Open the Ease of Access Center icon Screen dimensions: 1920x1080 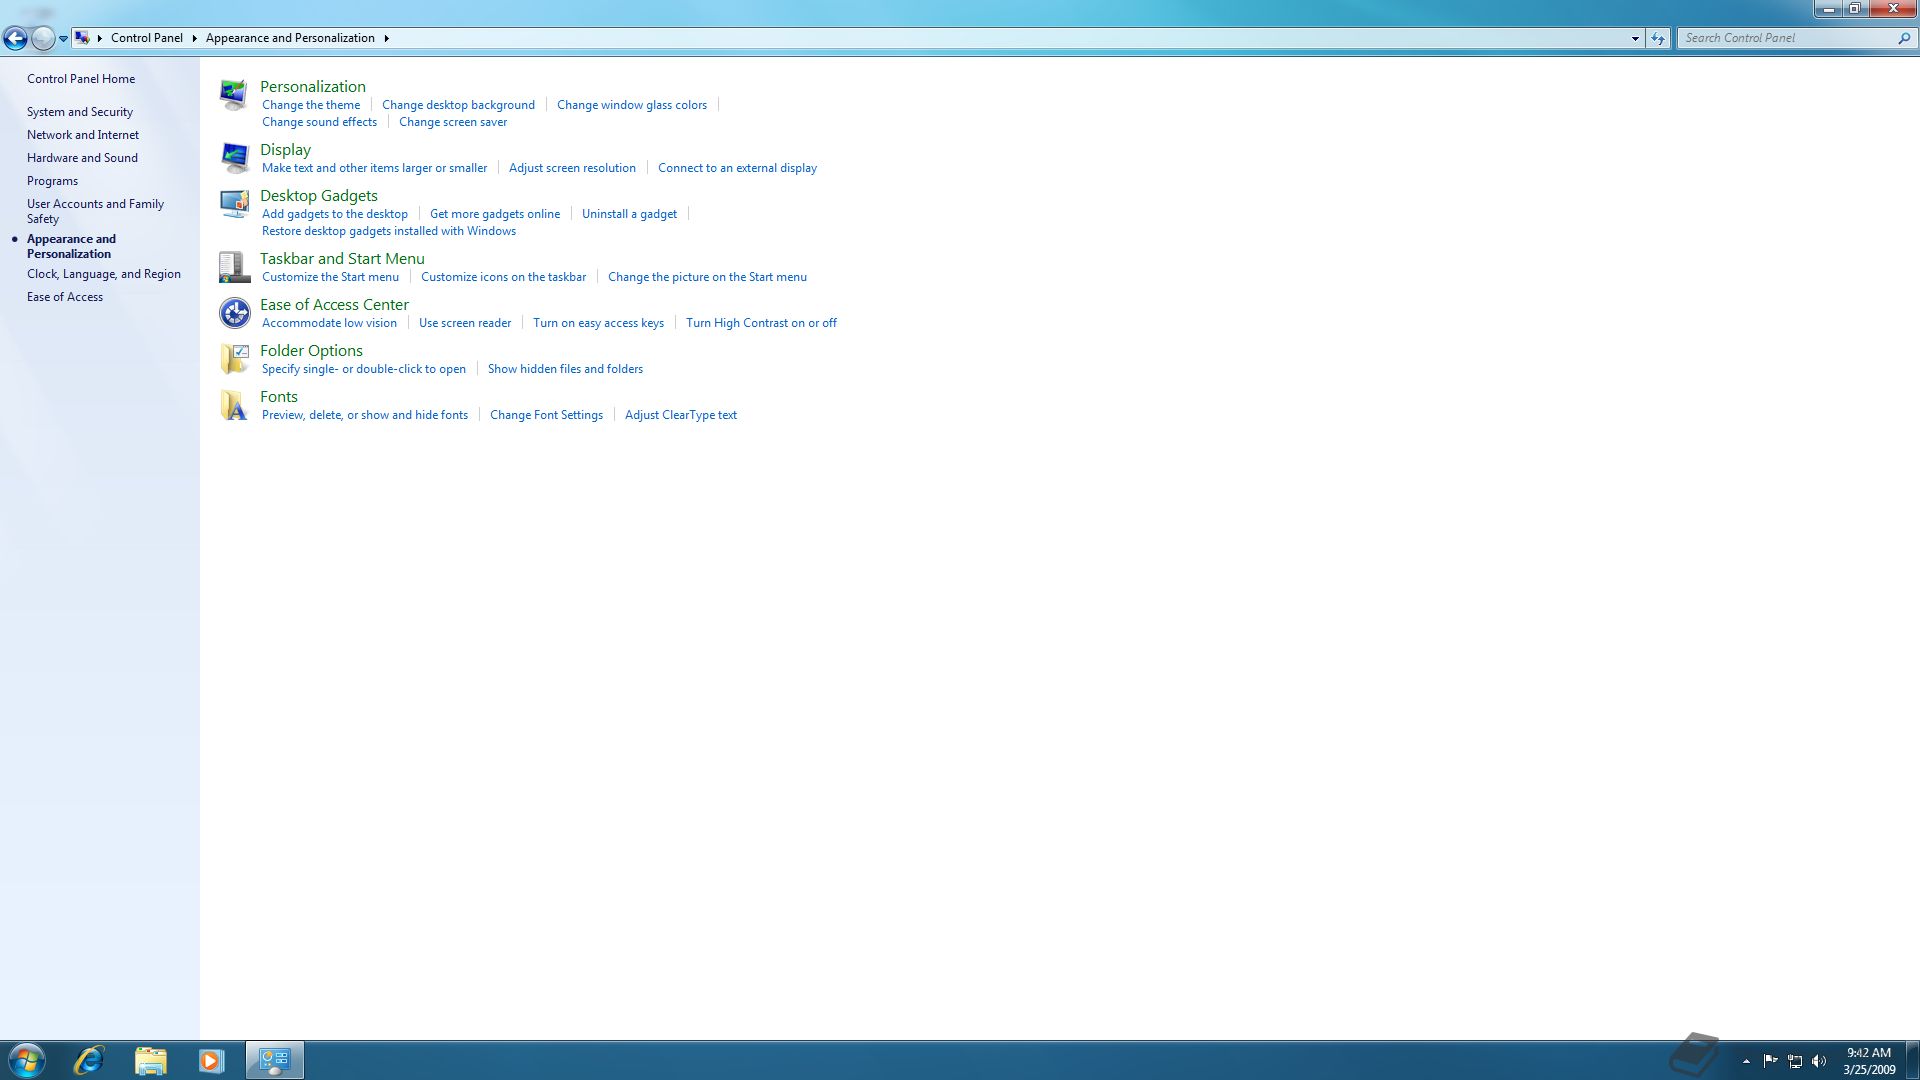point(234,313)
